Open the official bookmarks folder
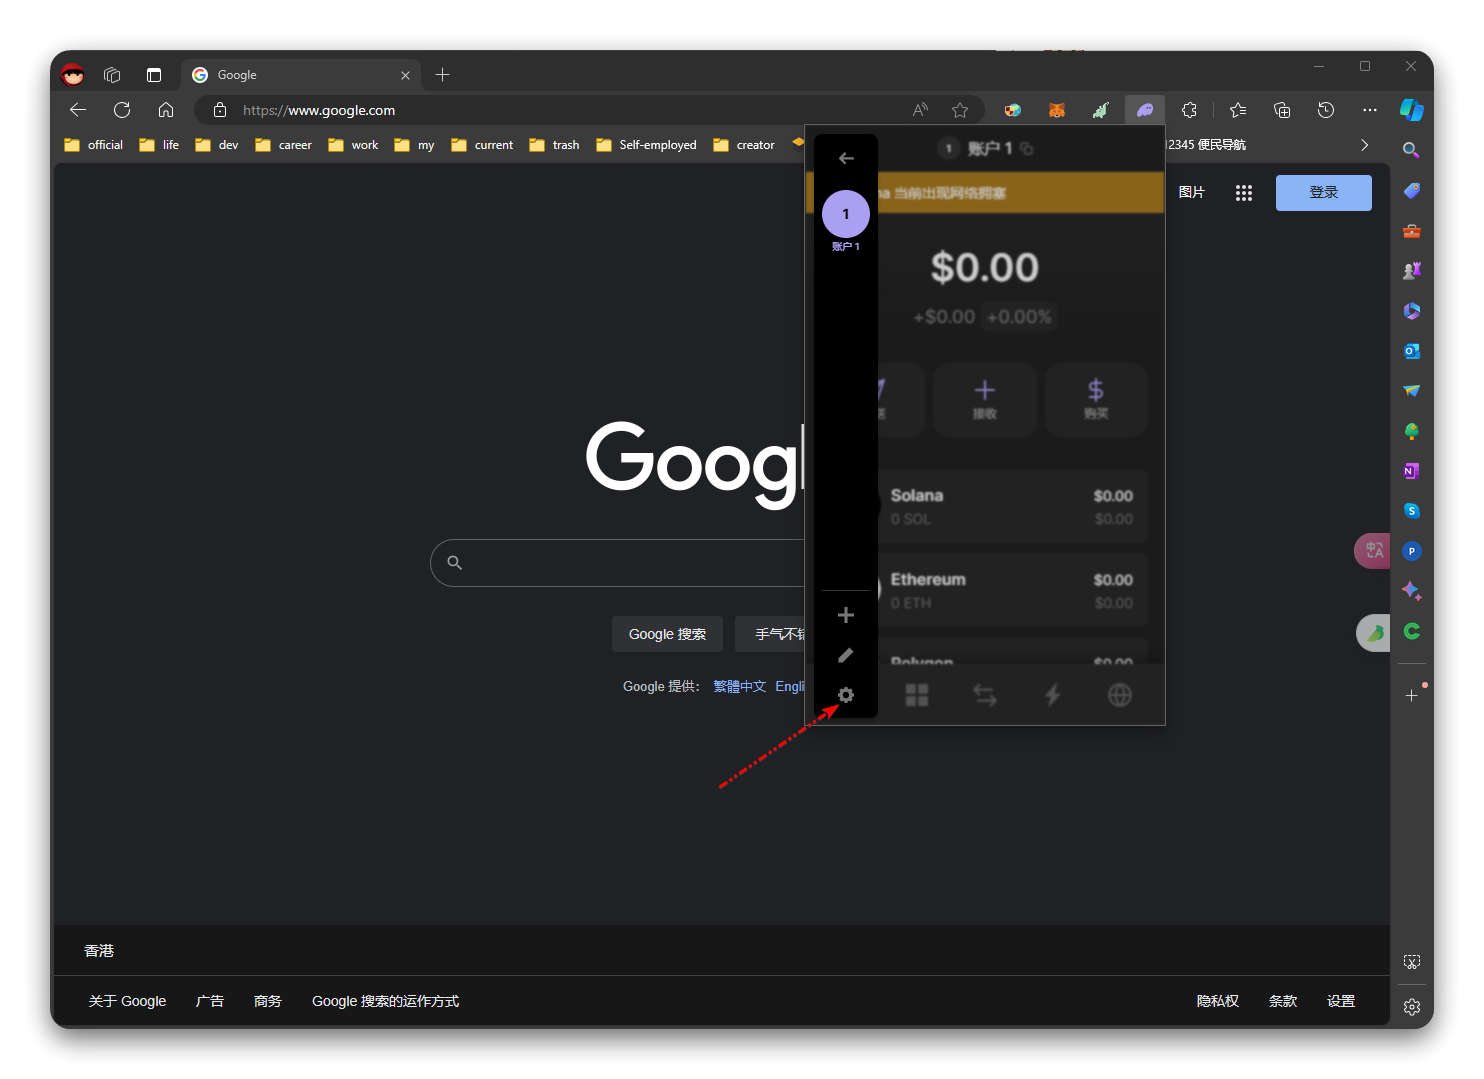The image size is (1484, 1079). coord(94,145)
